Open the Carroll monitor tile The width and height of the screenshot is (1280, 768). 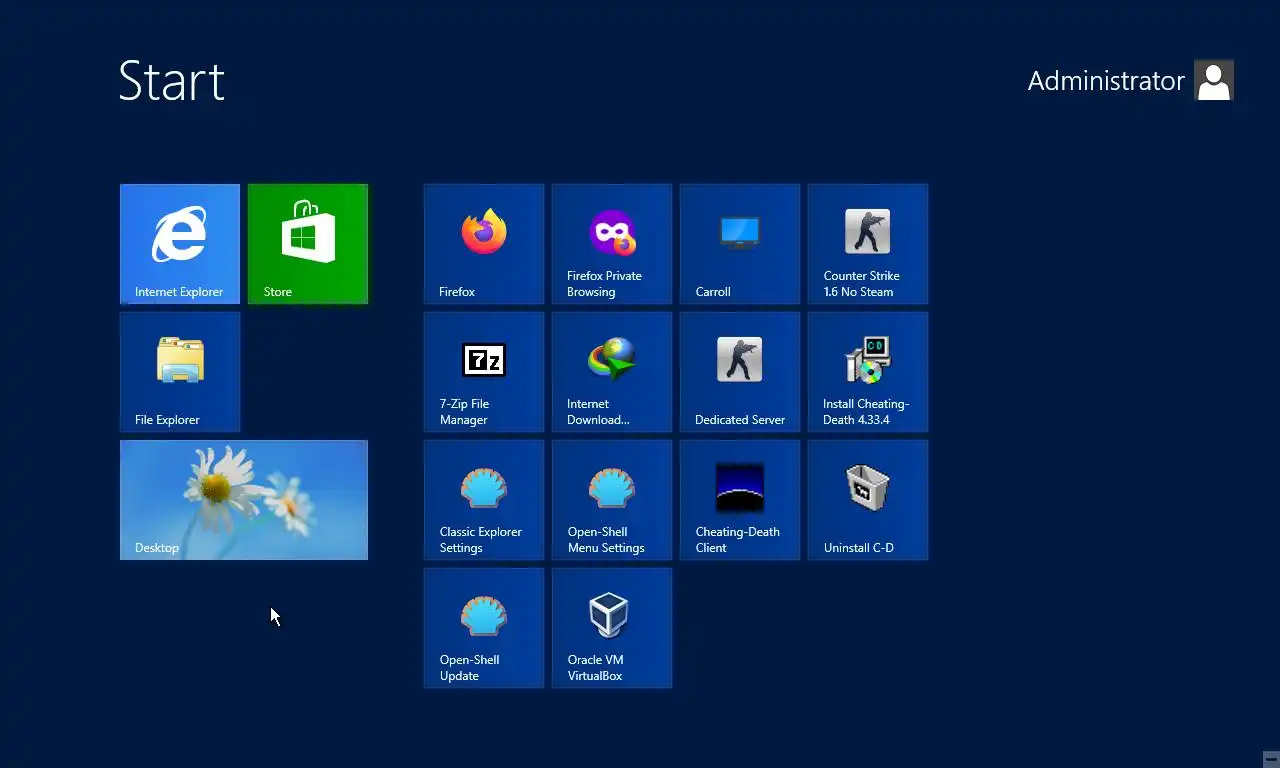[740, 244]
